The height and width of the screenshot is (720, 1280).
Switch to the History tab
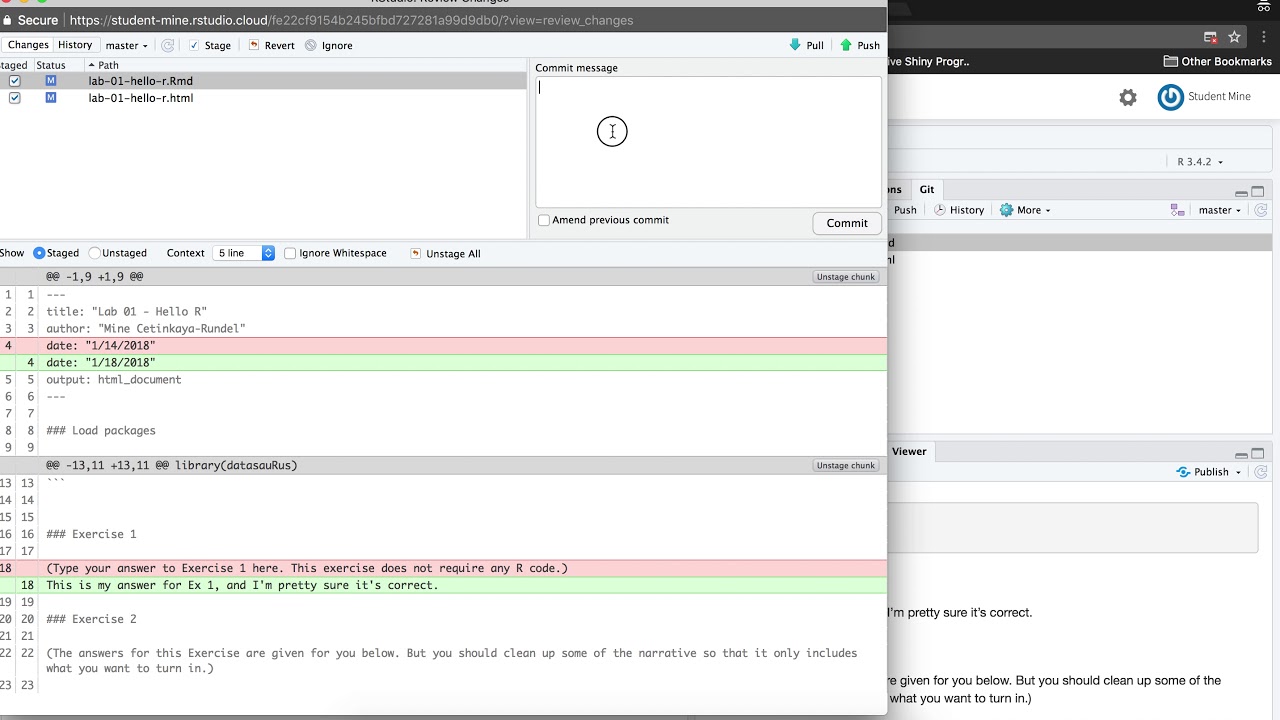[75, 45]
